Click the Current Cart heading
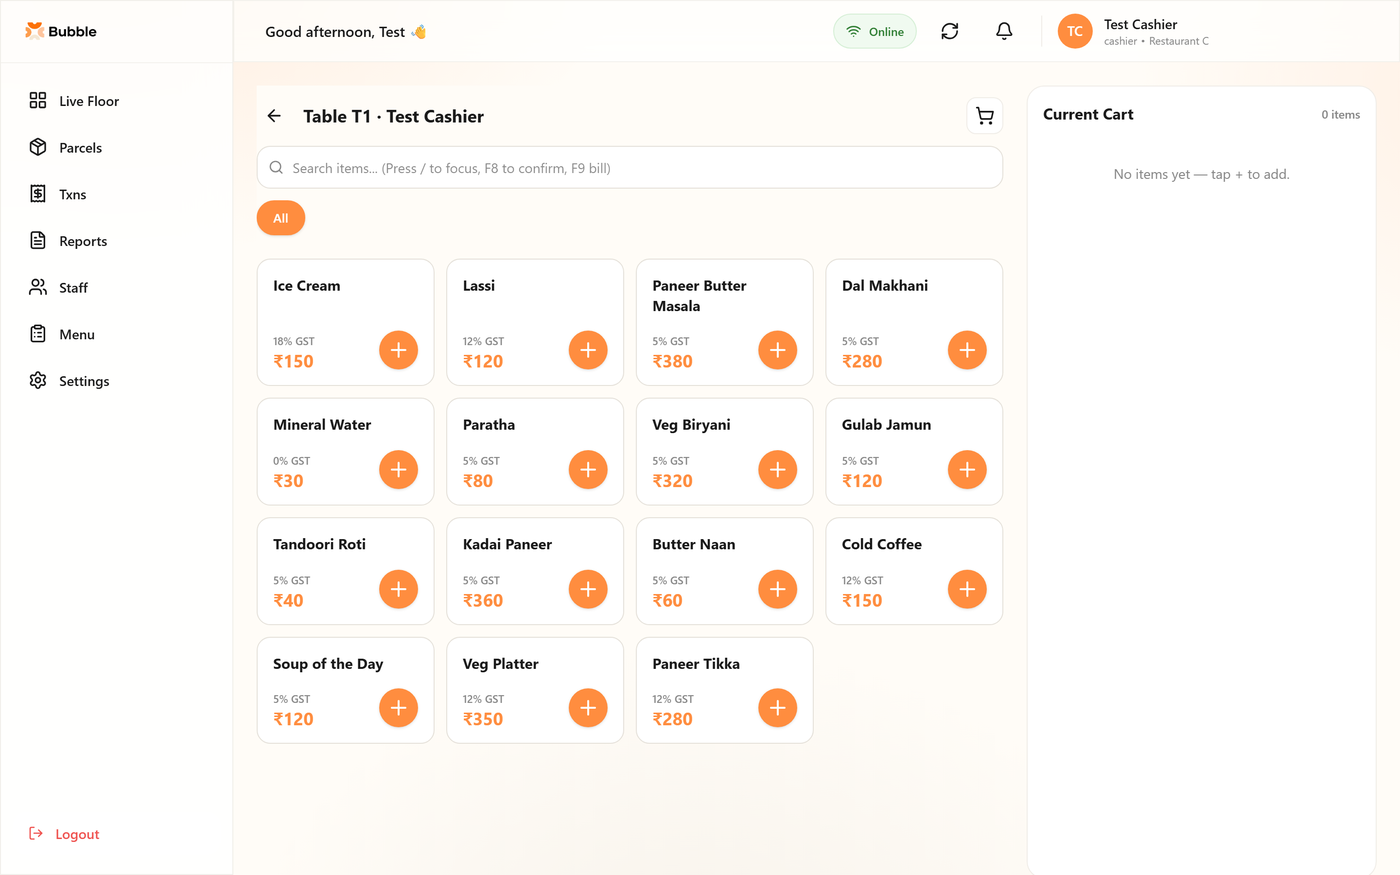This screenshot has height=875, width=1400. [1088, 114]
